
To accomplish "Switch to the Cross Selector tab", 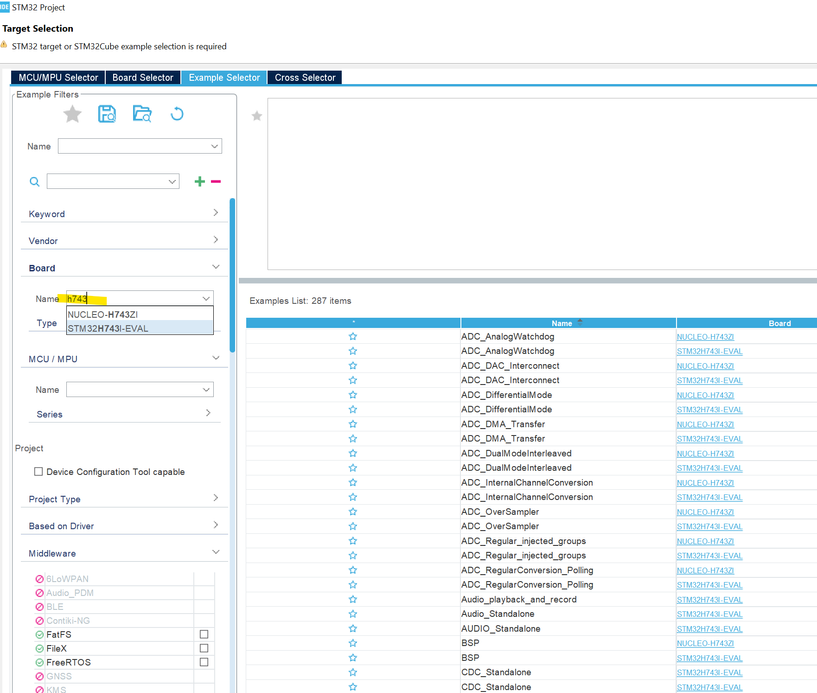I will 305,78.
